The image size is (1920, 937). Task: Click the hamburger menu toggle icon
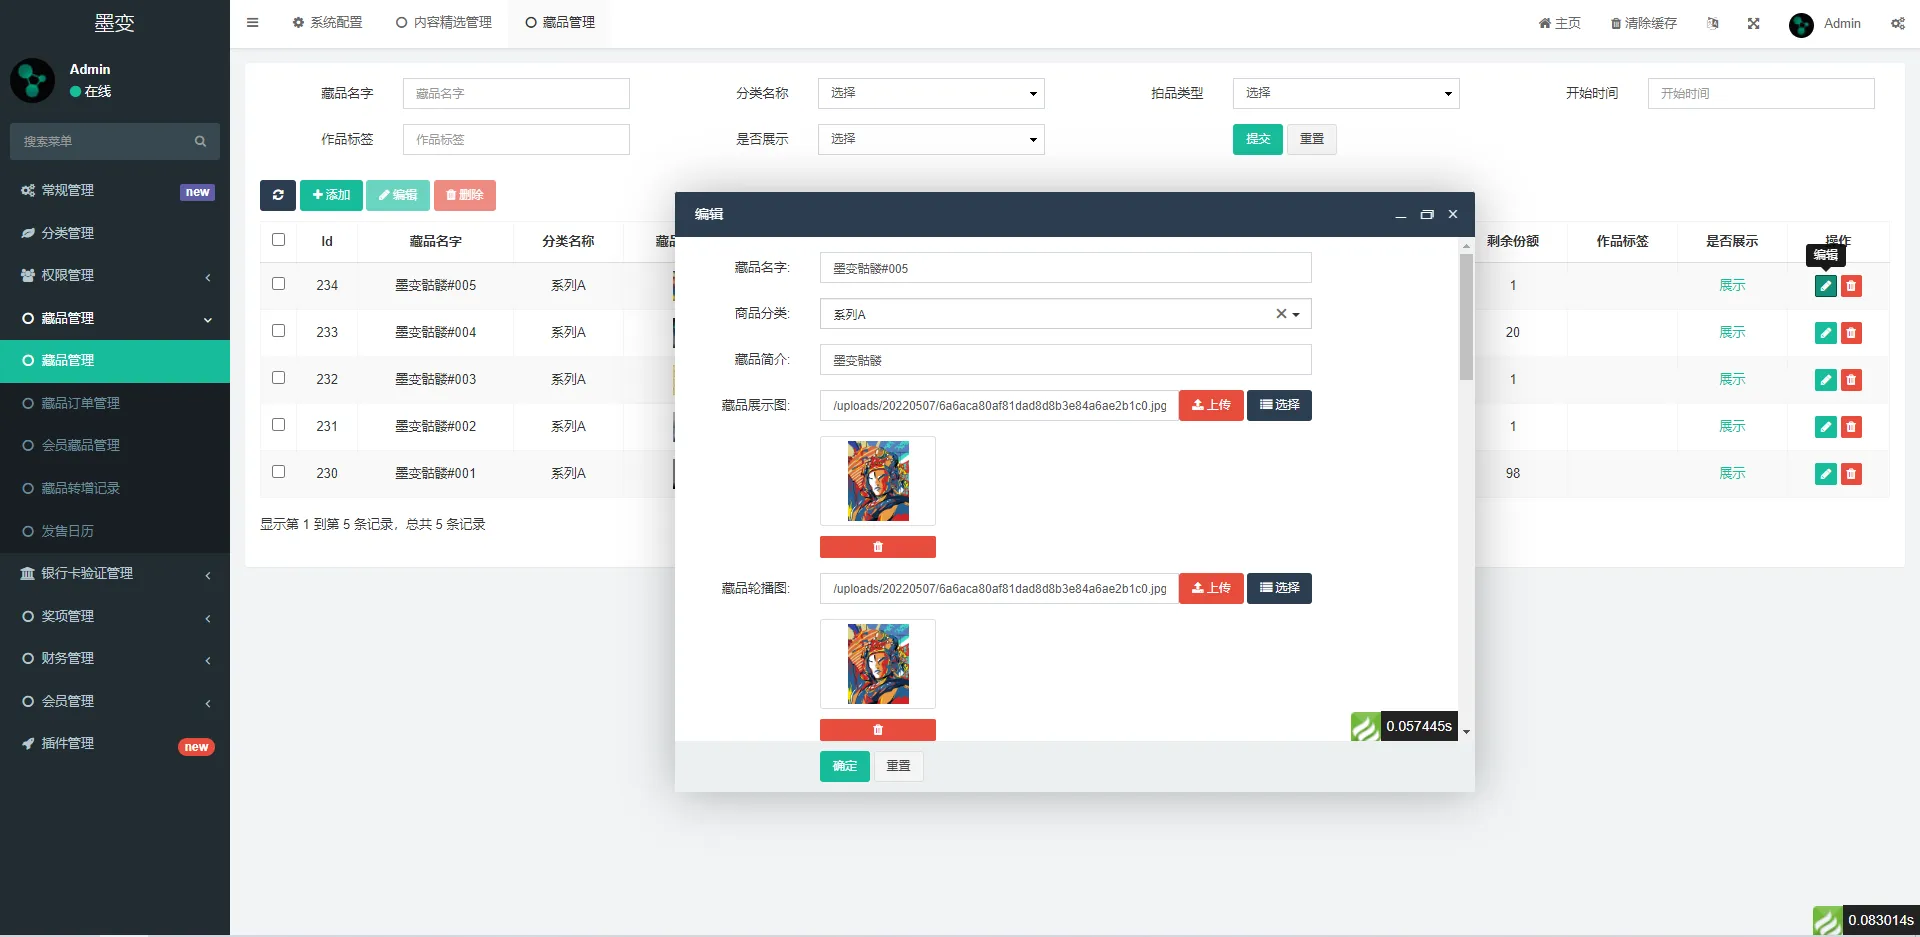253,23
